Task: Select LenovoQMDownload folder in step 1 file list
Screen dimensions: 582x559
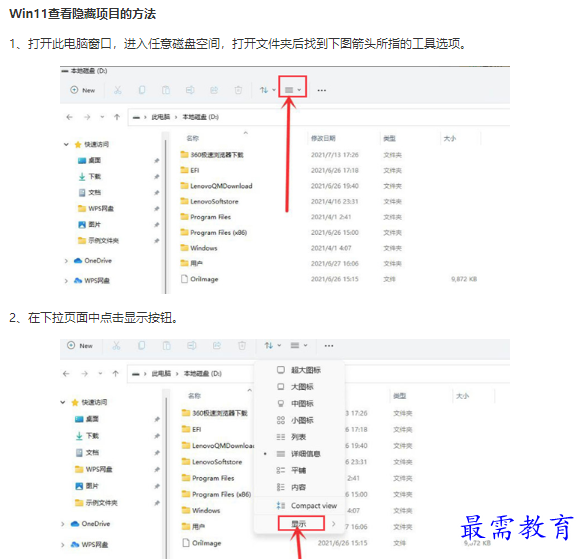Action: point(216,186)
